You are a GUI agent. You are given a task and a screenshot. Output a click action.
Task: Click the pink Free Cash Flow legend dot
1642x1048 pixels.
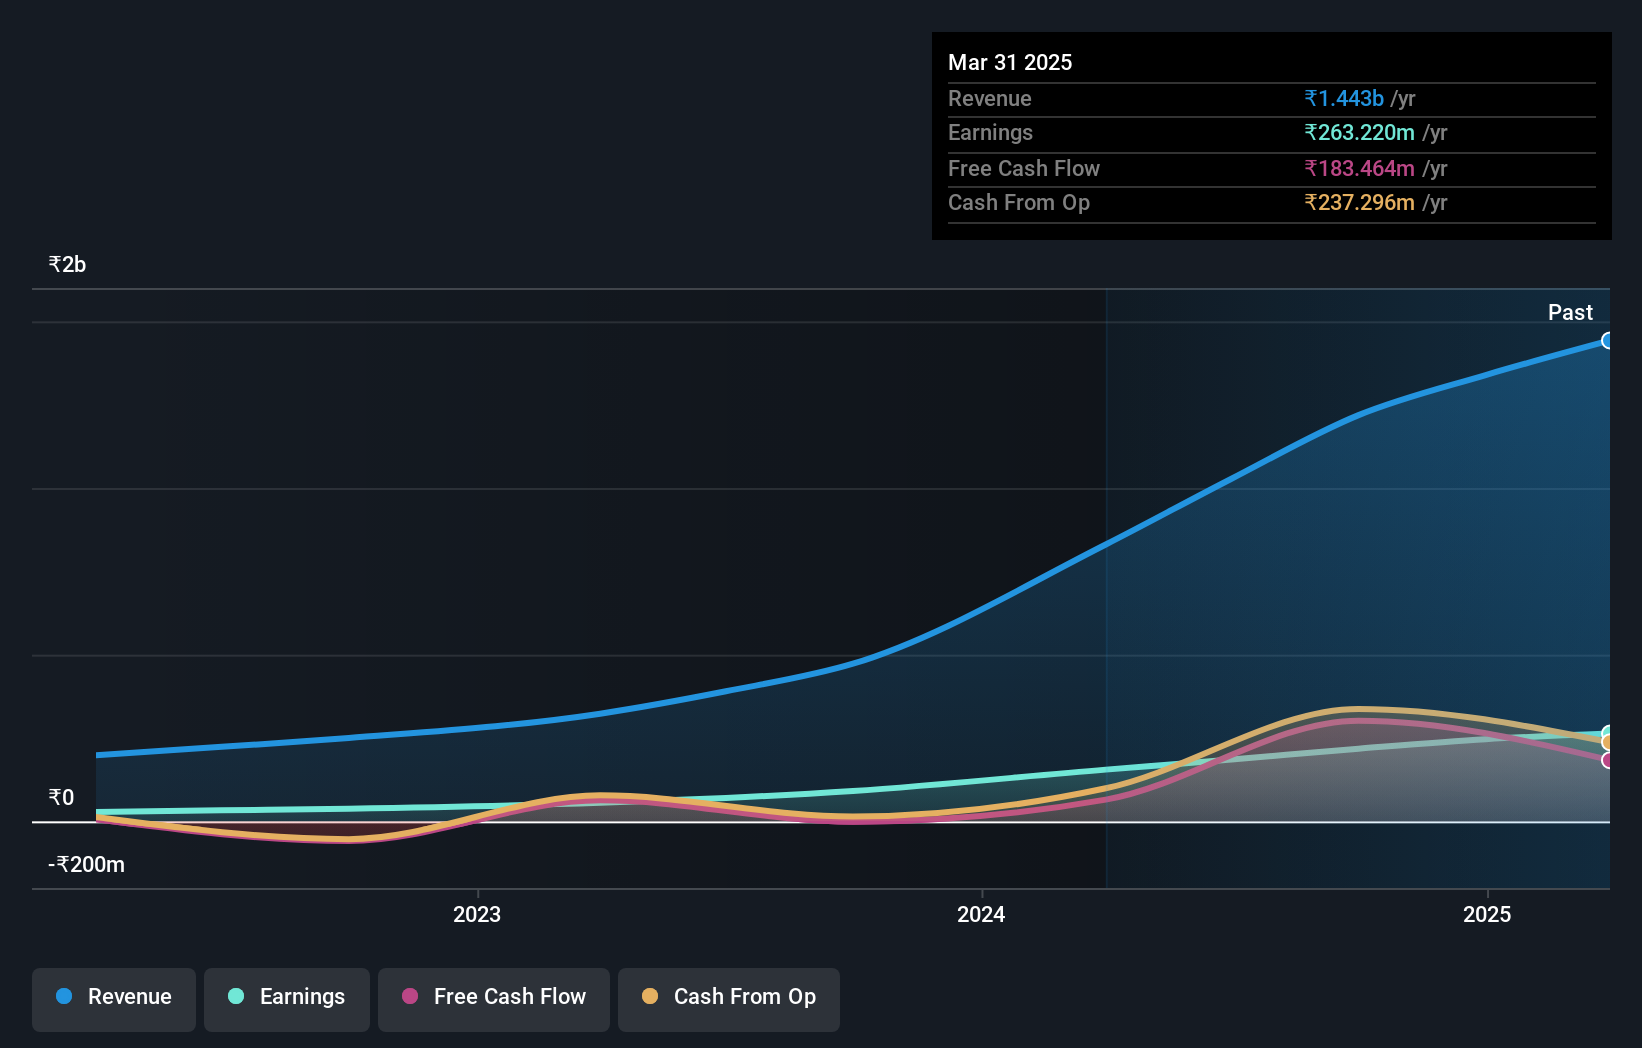pyautogui.click(x=410, y=996)
